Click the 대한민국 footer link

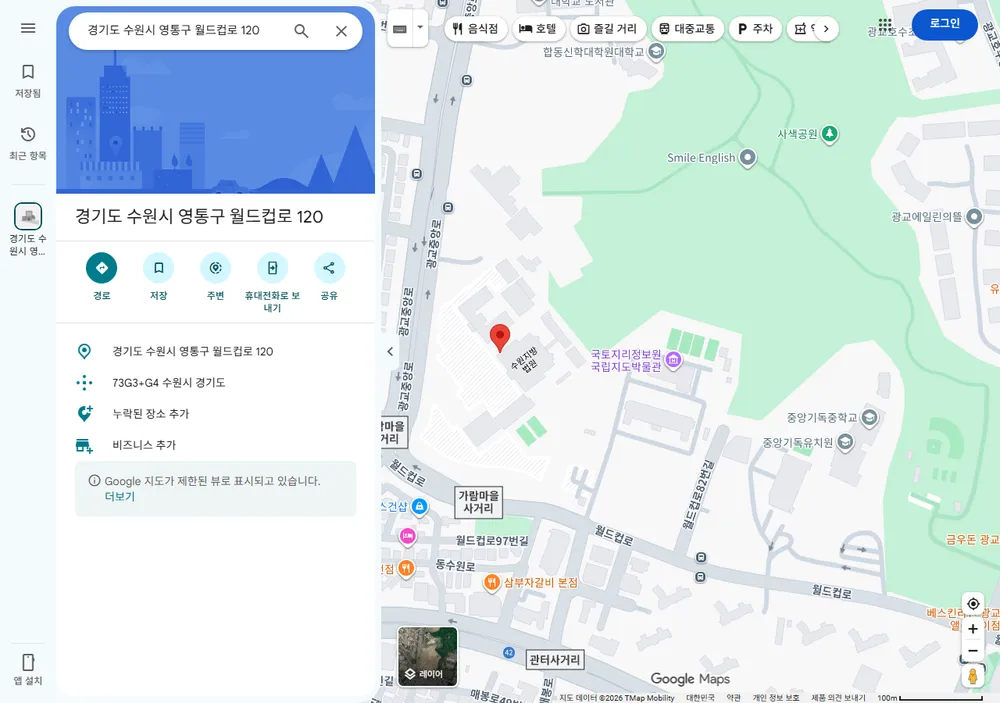point(700,698)
